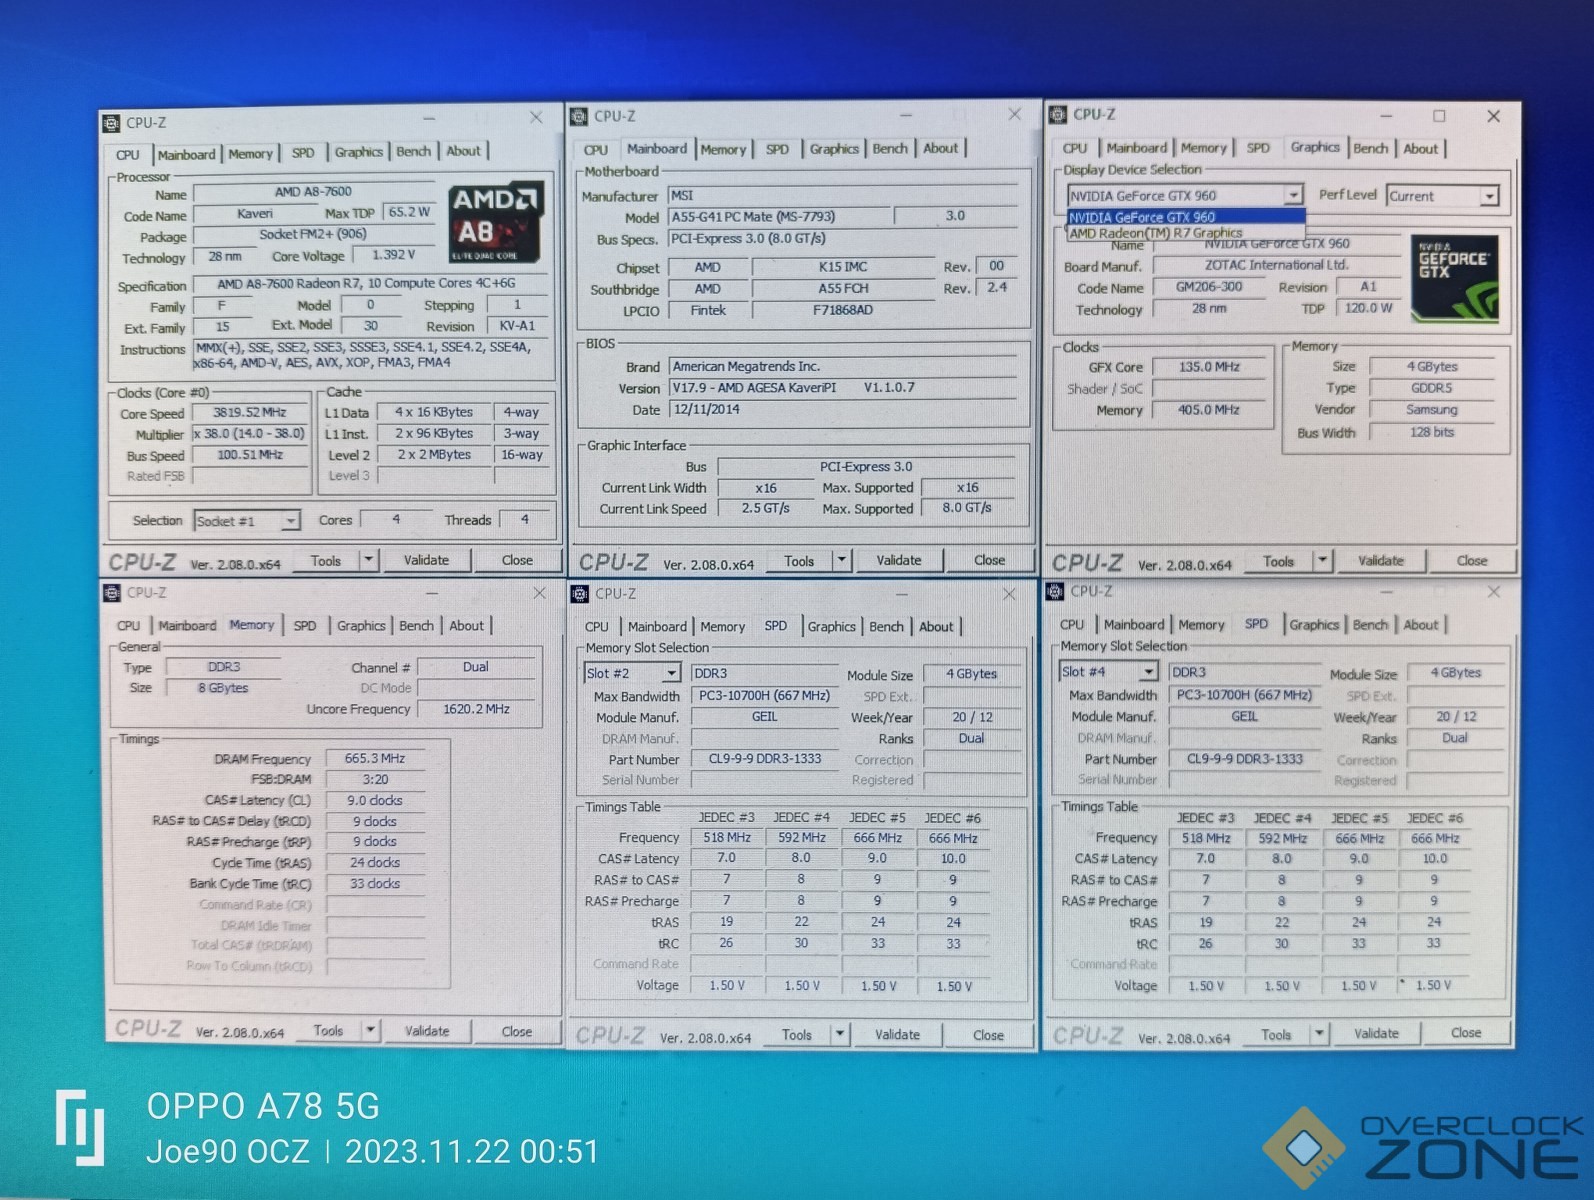
Task: Click Multiplier x 38.0 value
Action: (x=250, y=434)
